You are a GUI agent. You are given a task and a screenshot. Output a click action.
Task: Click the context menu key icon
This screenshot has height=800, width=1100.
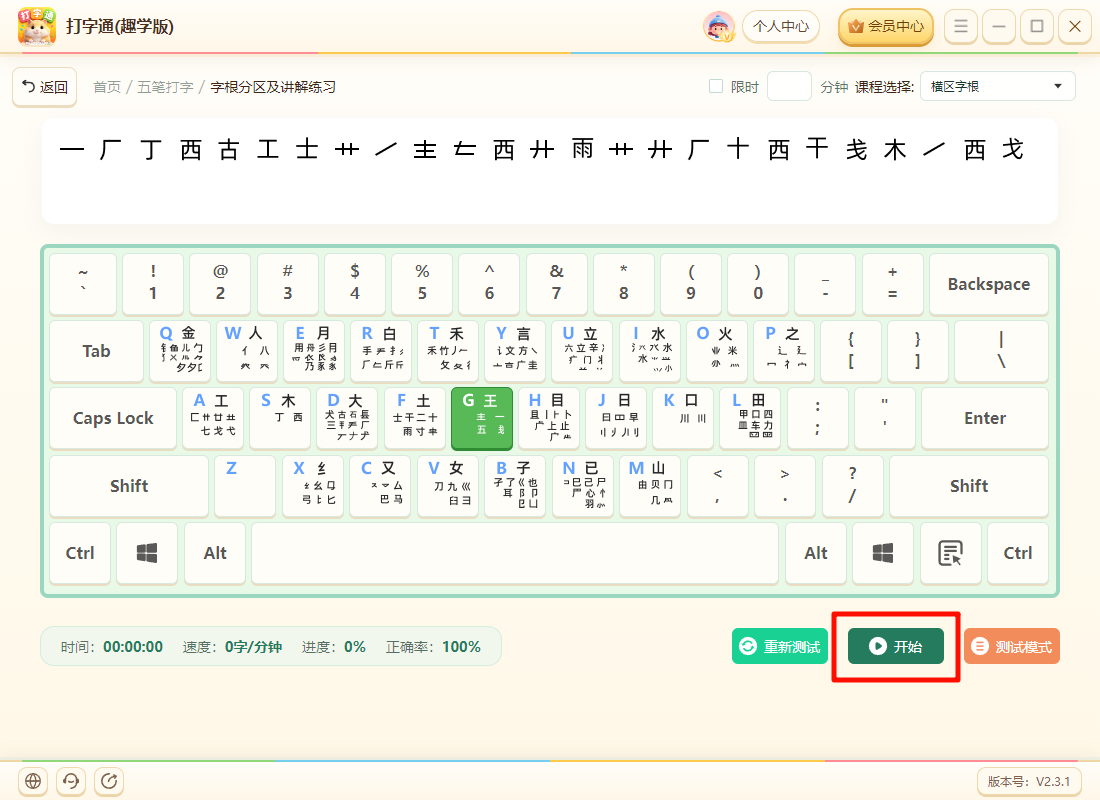point(950,553)
